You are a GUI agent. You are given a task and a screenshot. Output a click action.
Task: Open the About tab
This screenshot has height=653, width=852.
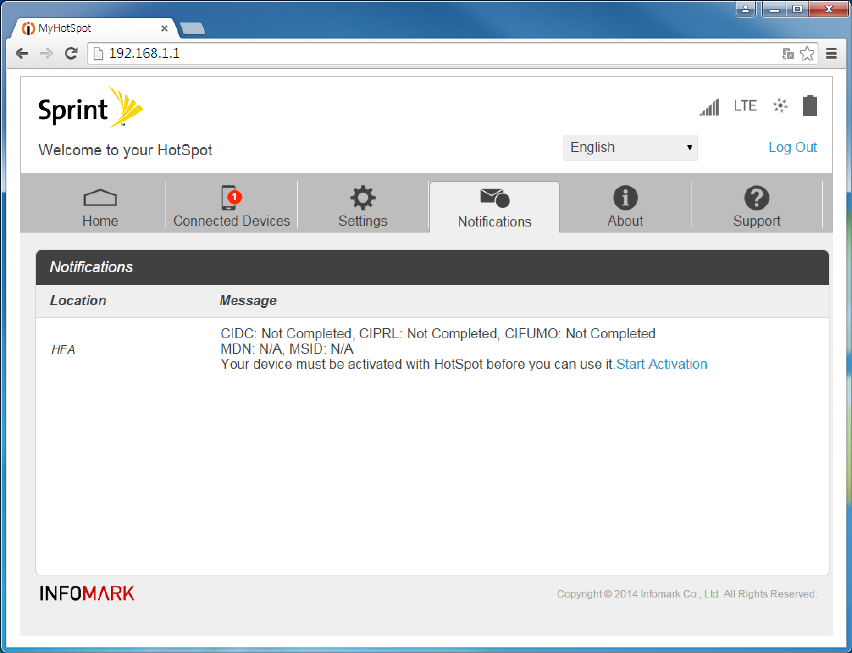(x=625, y=208)
